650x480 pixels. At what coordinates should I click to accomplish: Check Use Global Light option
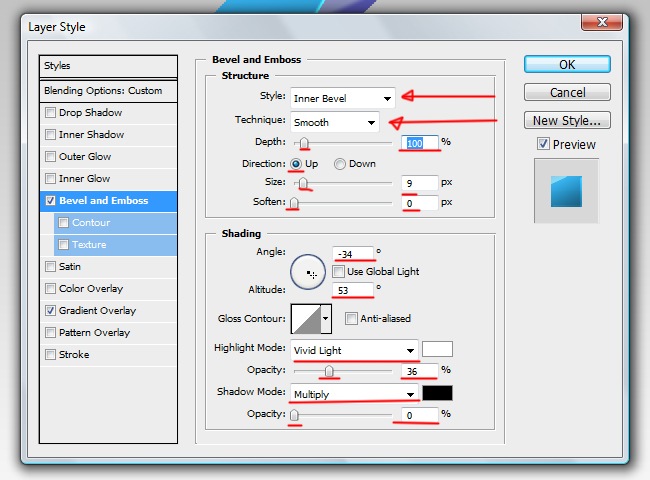pos(339,272)
